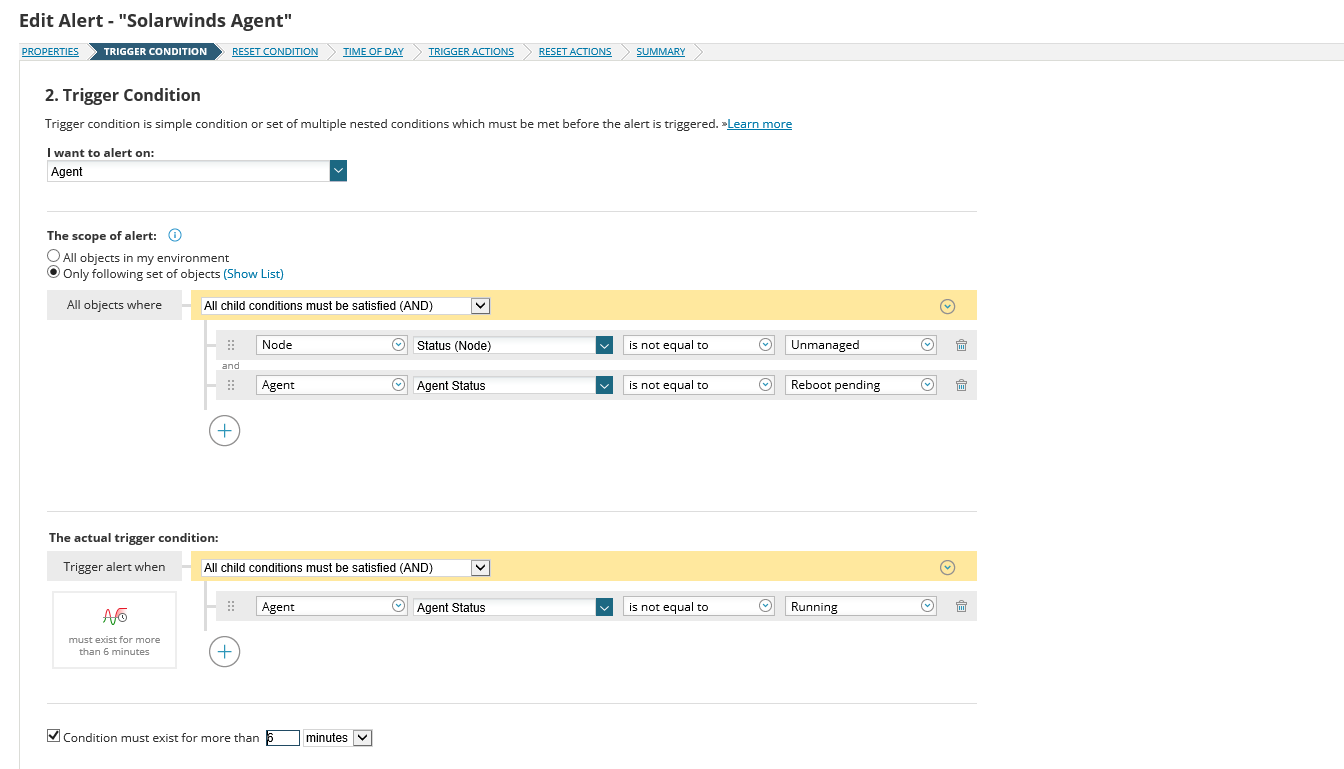This screenshot has height=769, width=1344.
Task: Grab the drag handle of Reboot pending row
Action: point(231,385)
